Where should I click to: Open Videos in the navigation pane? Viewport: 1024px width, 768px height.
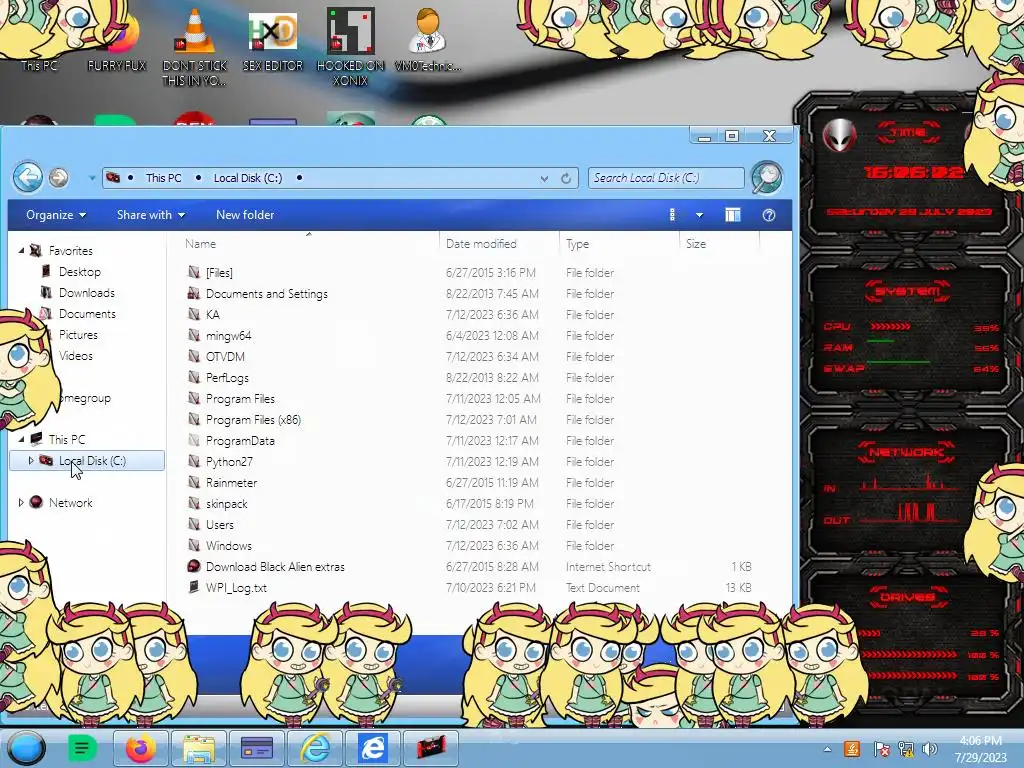point(76,356)
